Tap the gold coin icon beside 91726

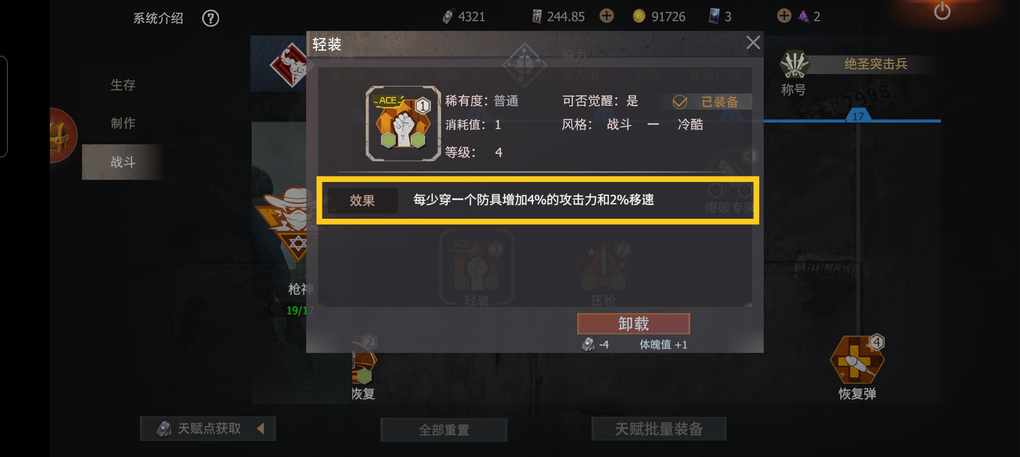pyautogui.click(x=639, y=16)
